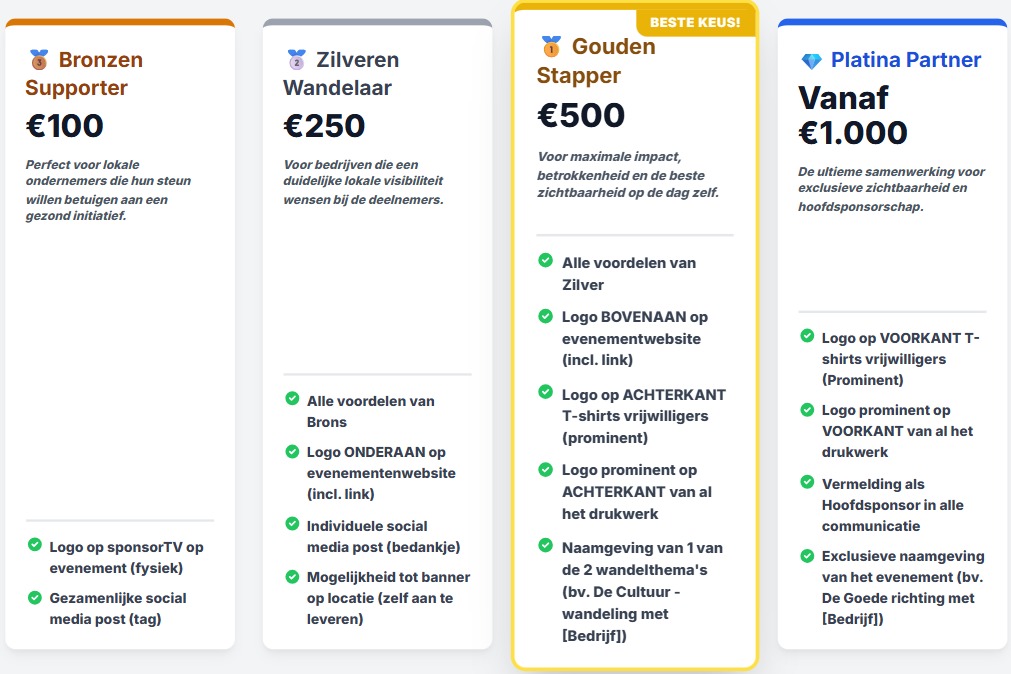
Task: Click the €500 price on Gouden Stapper
Action: (x=581, y=116)
